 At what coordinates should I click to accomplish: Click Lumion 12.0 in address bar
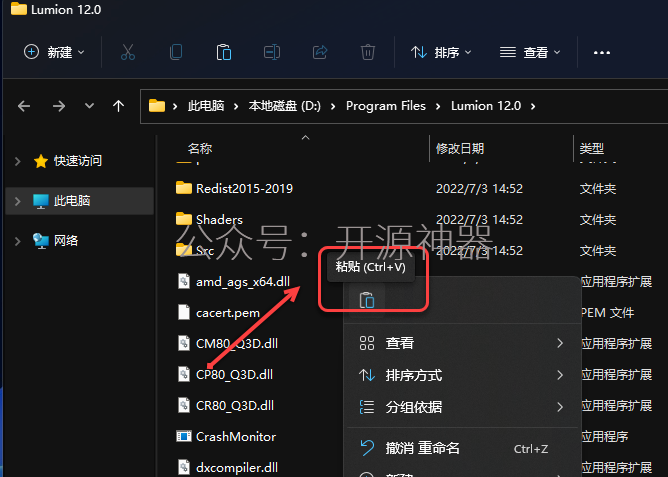(x=486, y=106)
